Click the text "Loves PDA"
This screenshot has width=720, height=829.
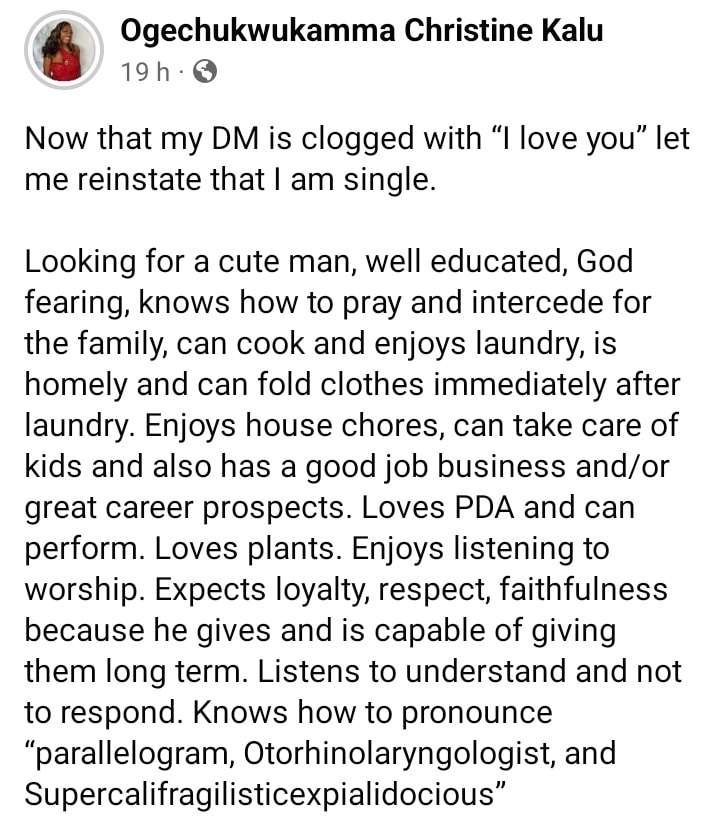click(449, 508)
